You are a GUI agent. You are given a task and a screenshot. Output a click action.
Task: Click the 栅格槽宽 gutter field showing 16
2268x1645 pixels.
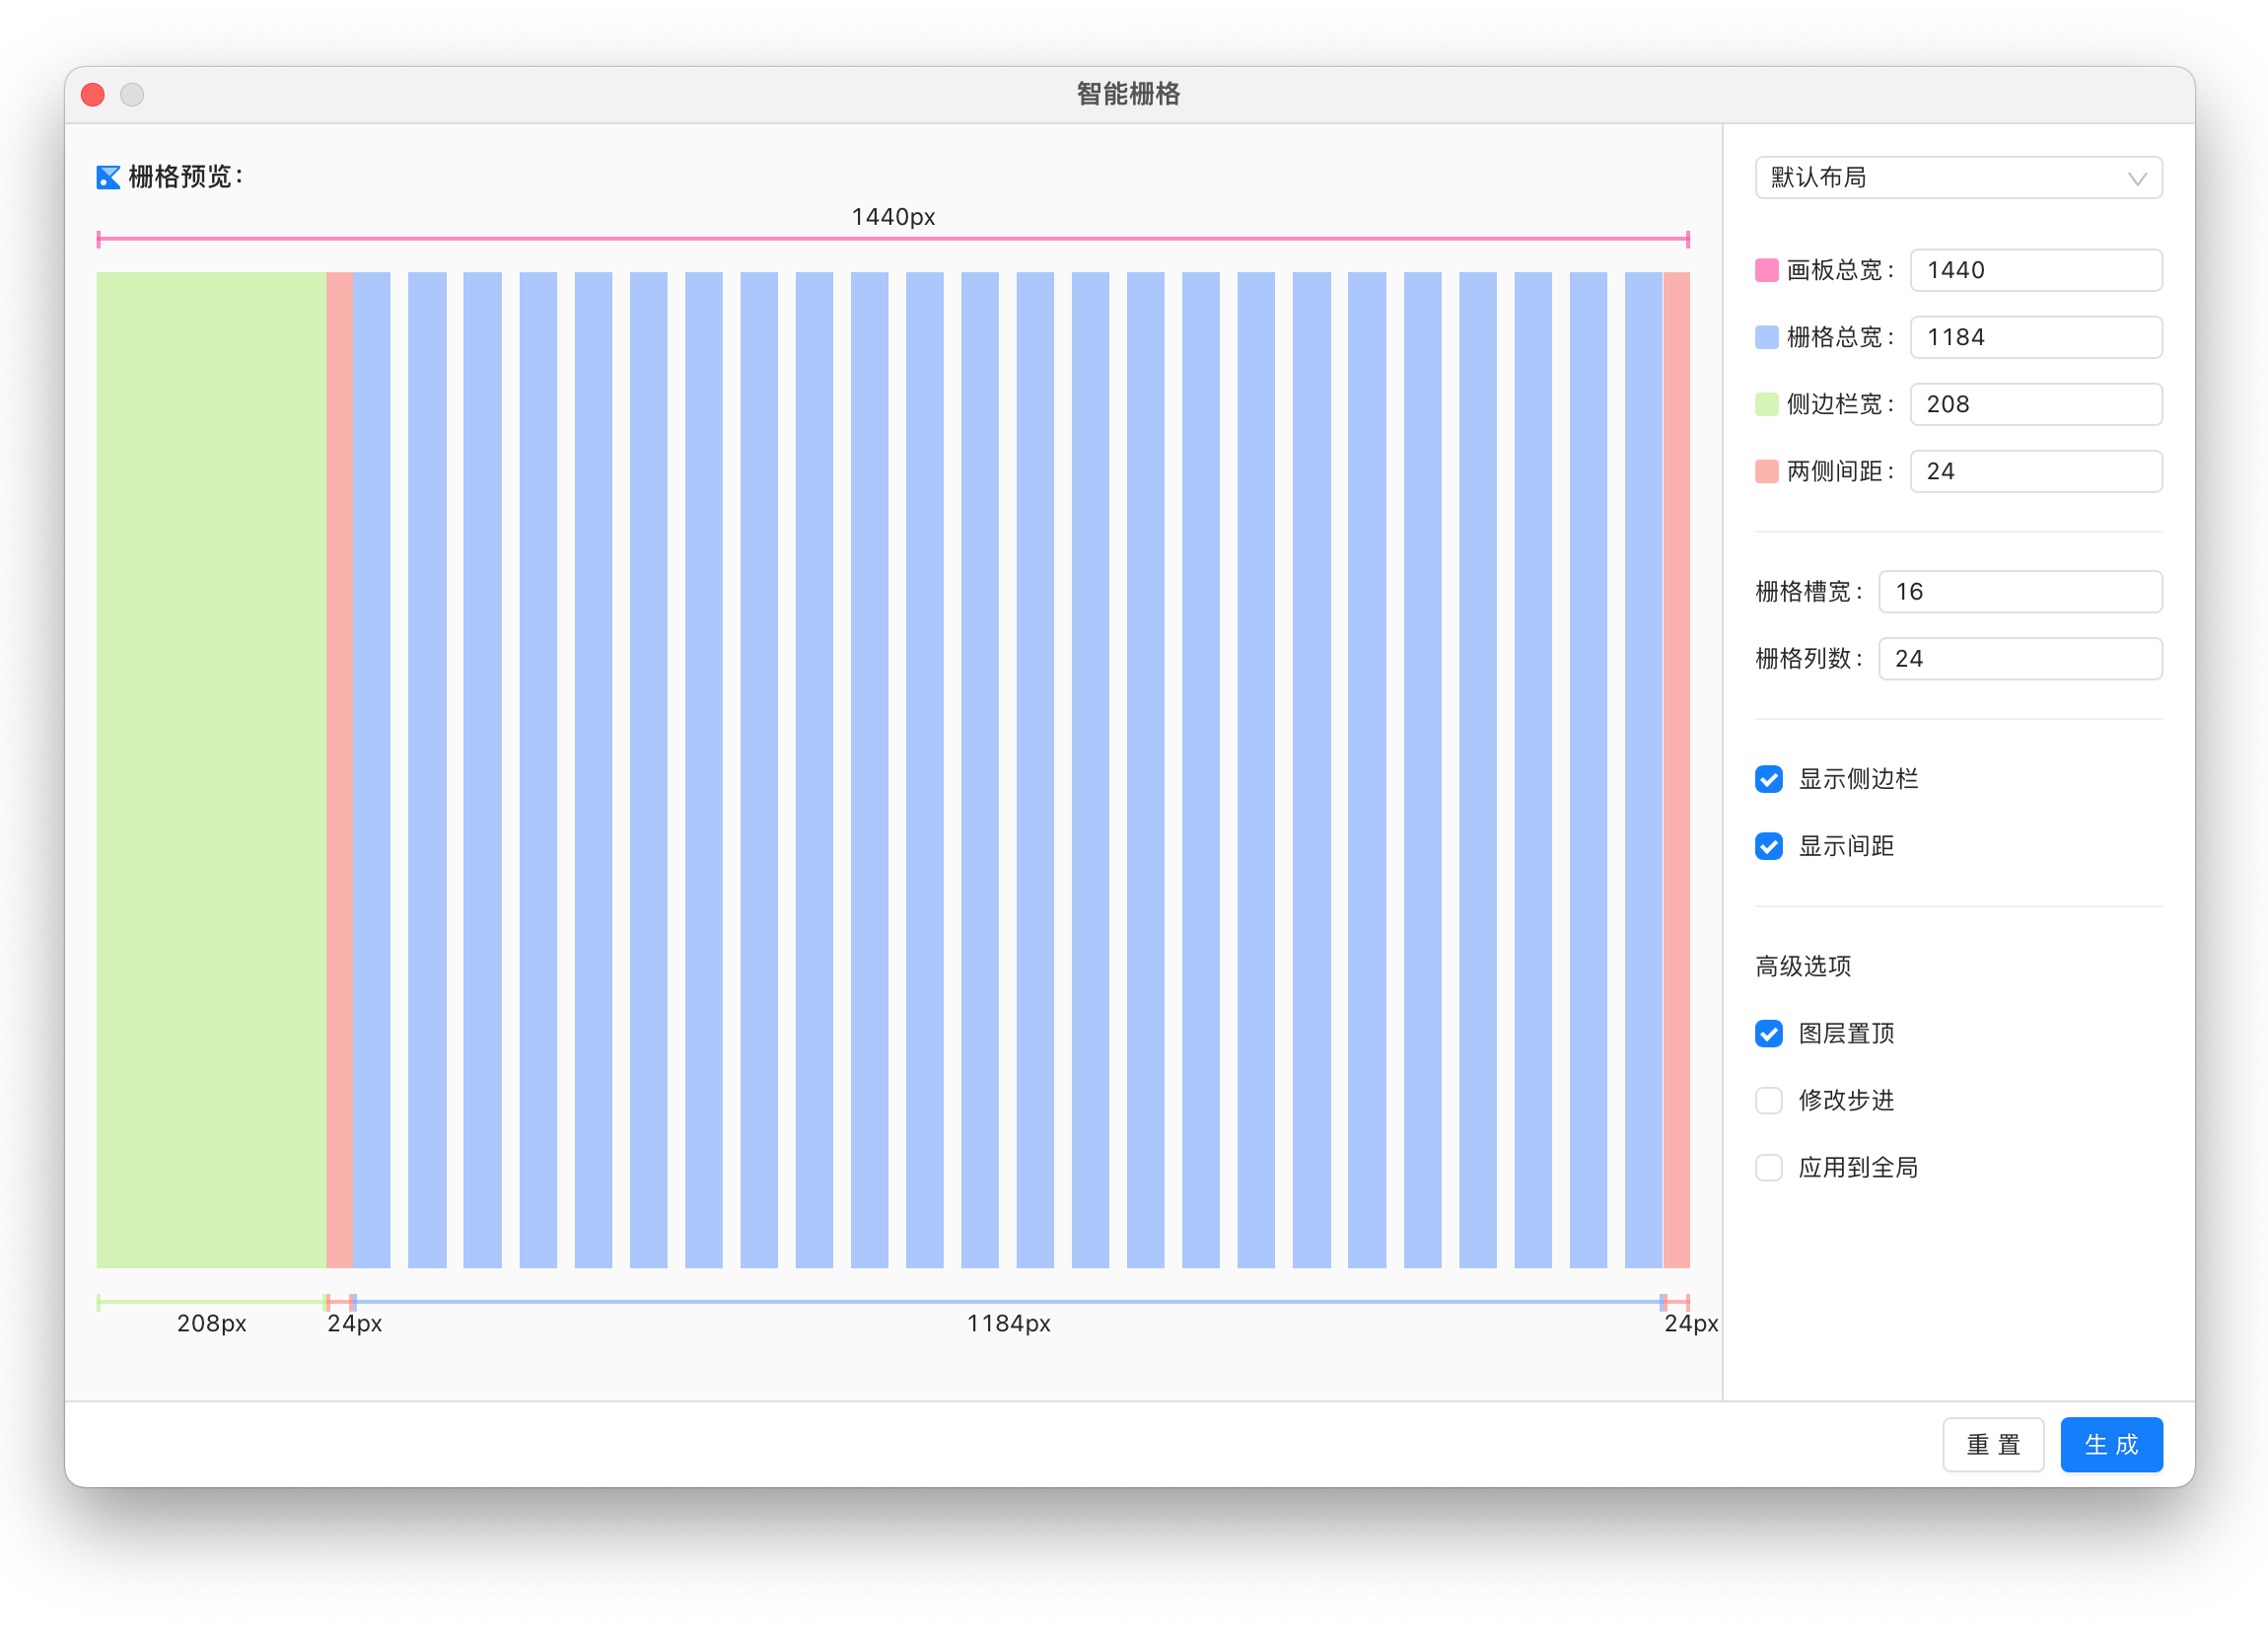[x=2019, y=591]
